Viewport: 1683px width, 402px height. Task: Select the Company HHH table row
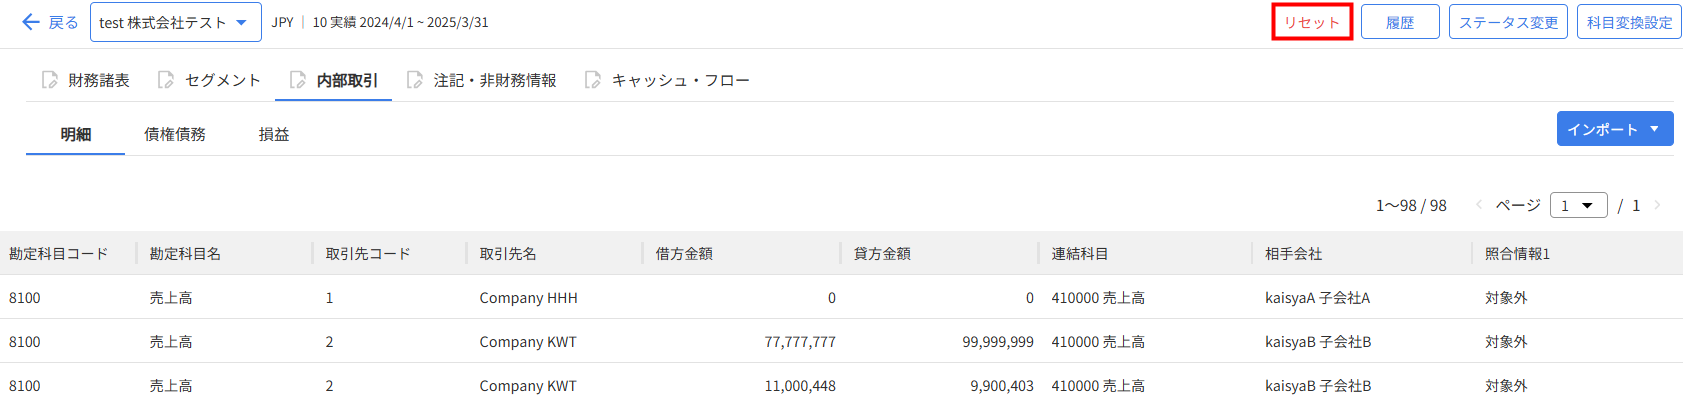528,298
